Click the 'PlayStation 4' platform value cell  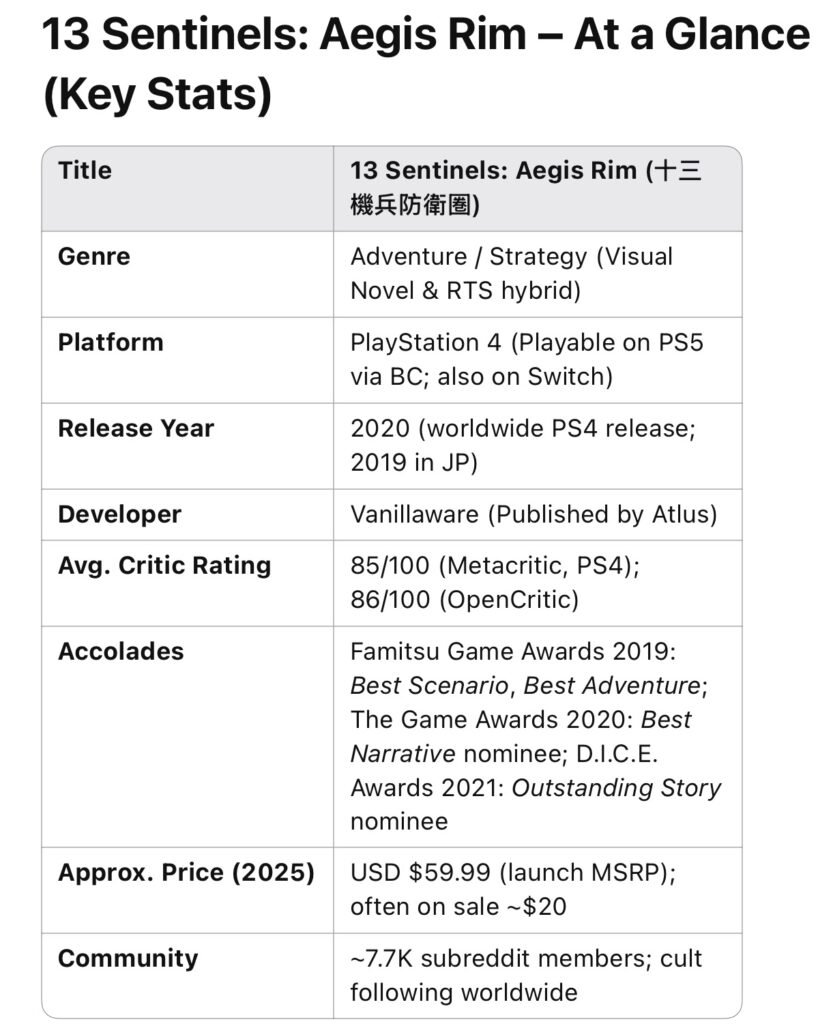(537, 360)
